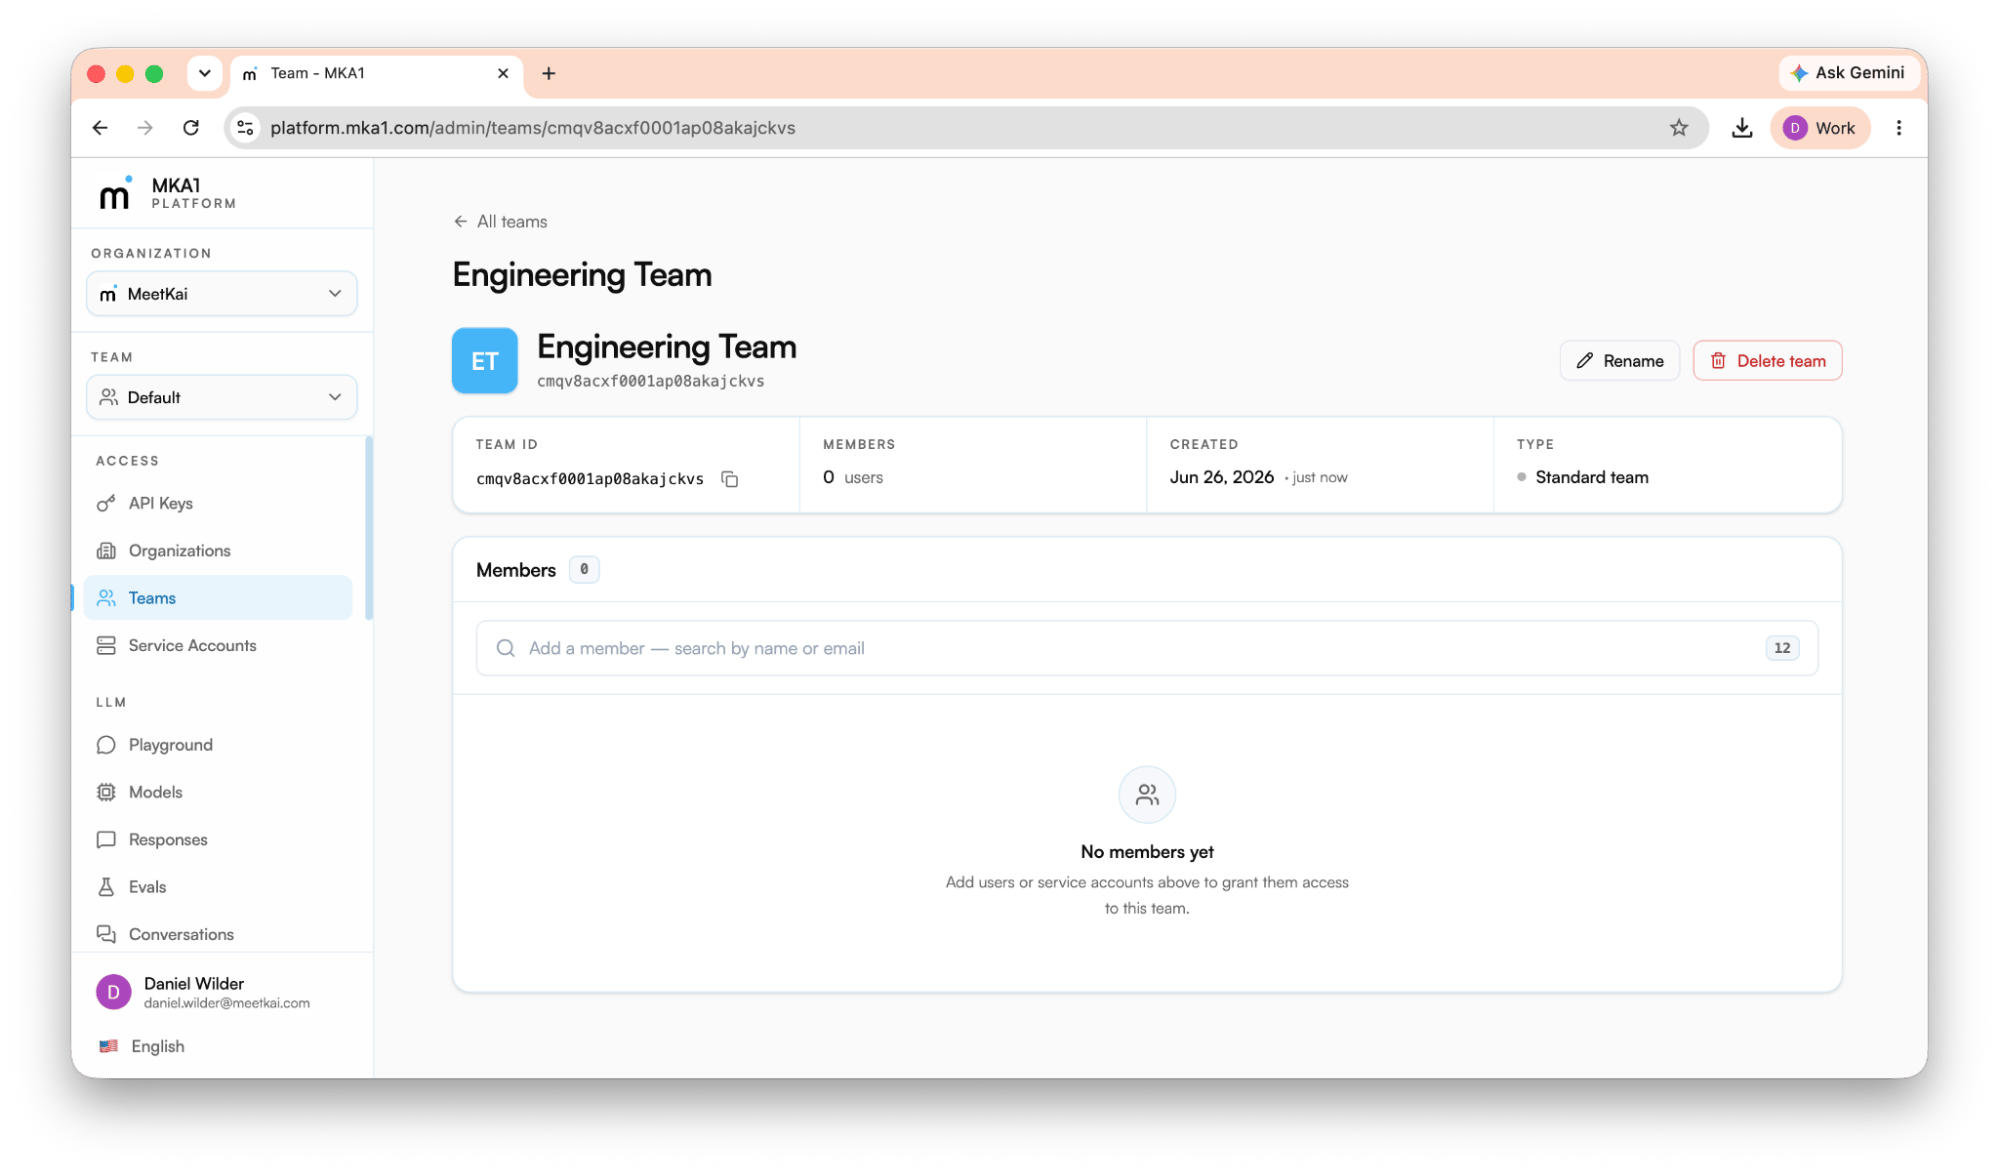Click the 12 badge in member search
The width and height of the screenshot is (1999, 1173).
[1782, 648]
